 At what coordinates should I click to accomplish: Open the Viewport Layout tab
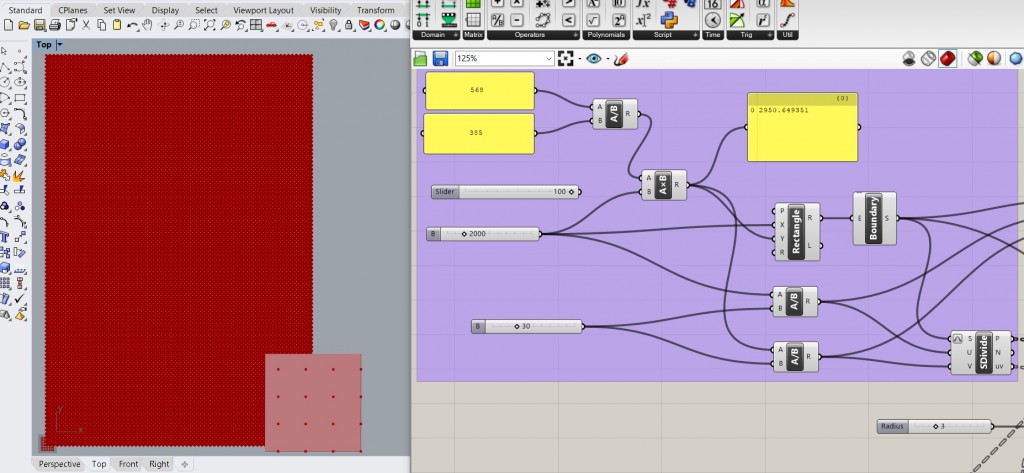click(263, 10)
